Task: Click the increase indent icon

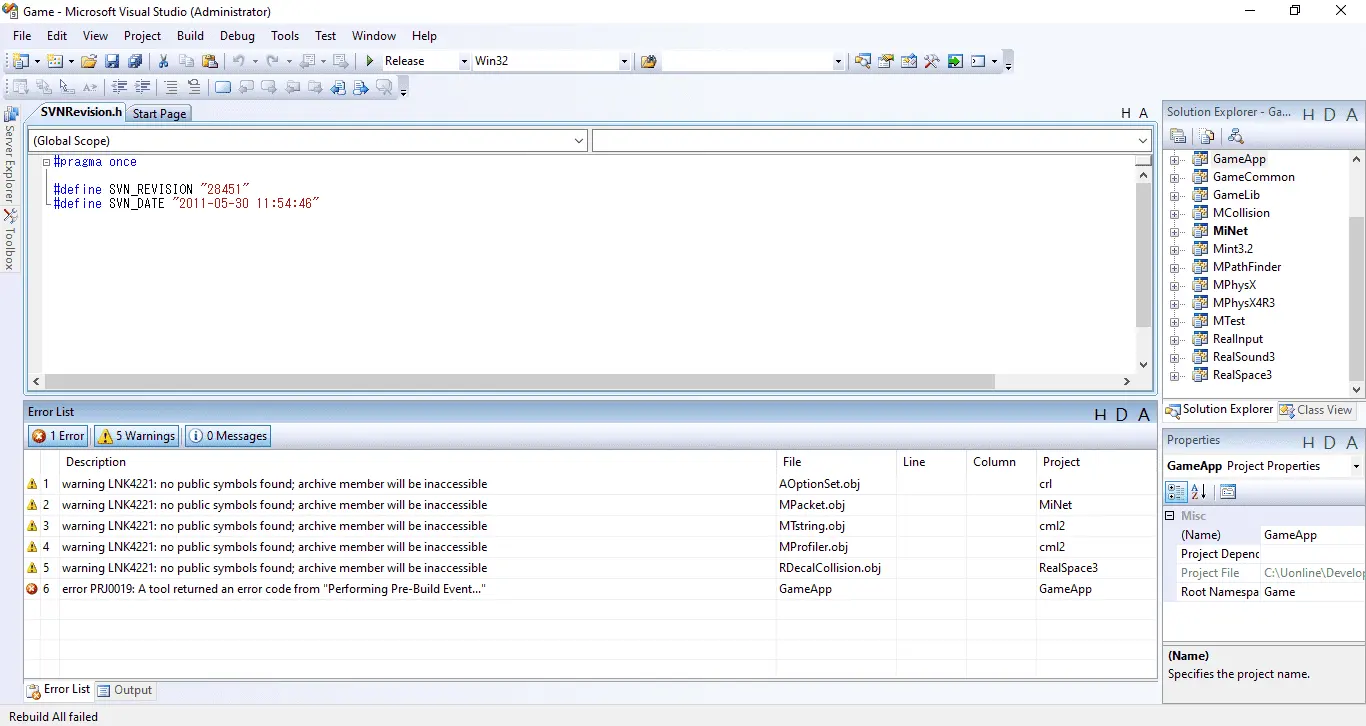Action: (x=143, y=87)
